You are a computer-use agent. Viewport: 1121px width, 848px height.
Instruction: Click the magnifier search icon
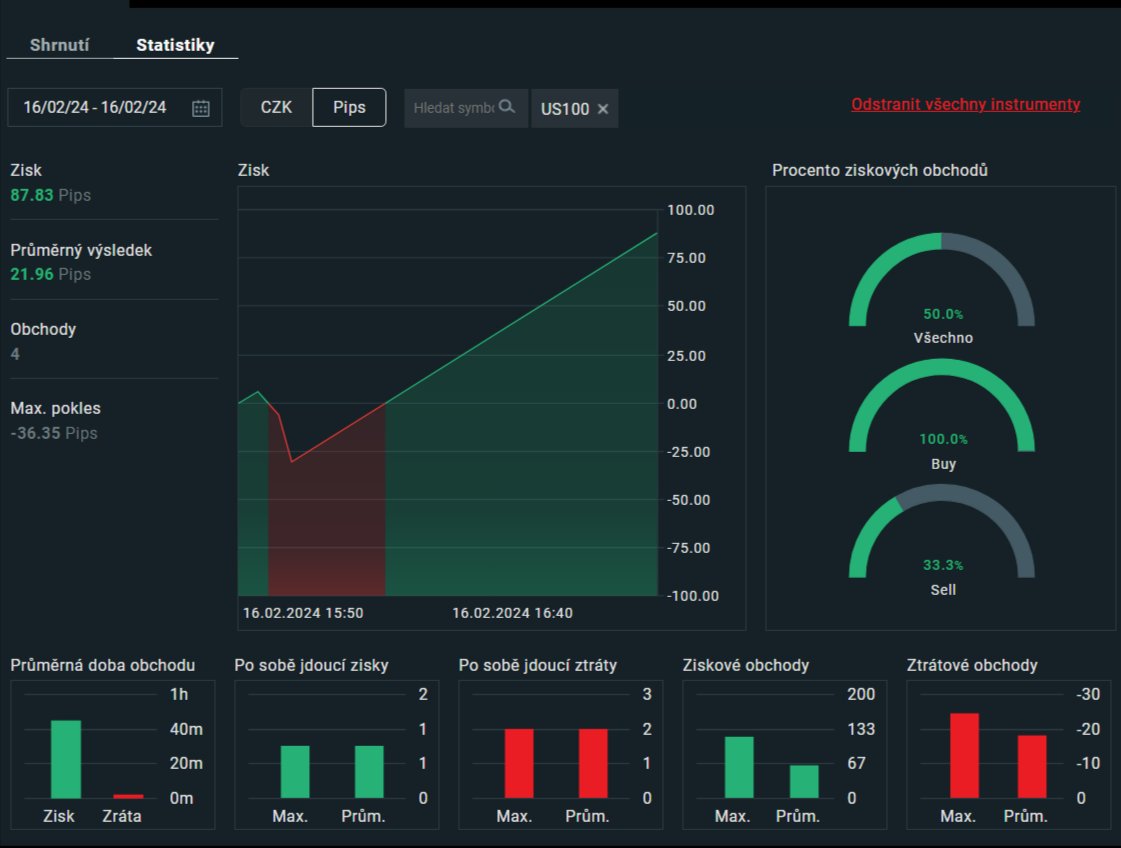(x=507, y=107)
